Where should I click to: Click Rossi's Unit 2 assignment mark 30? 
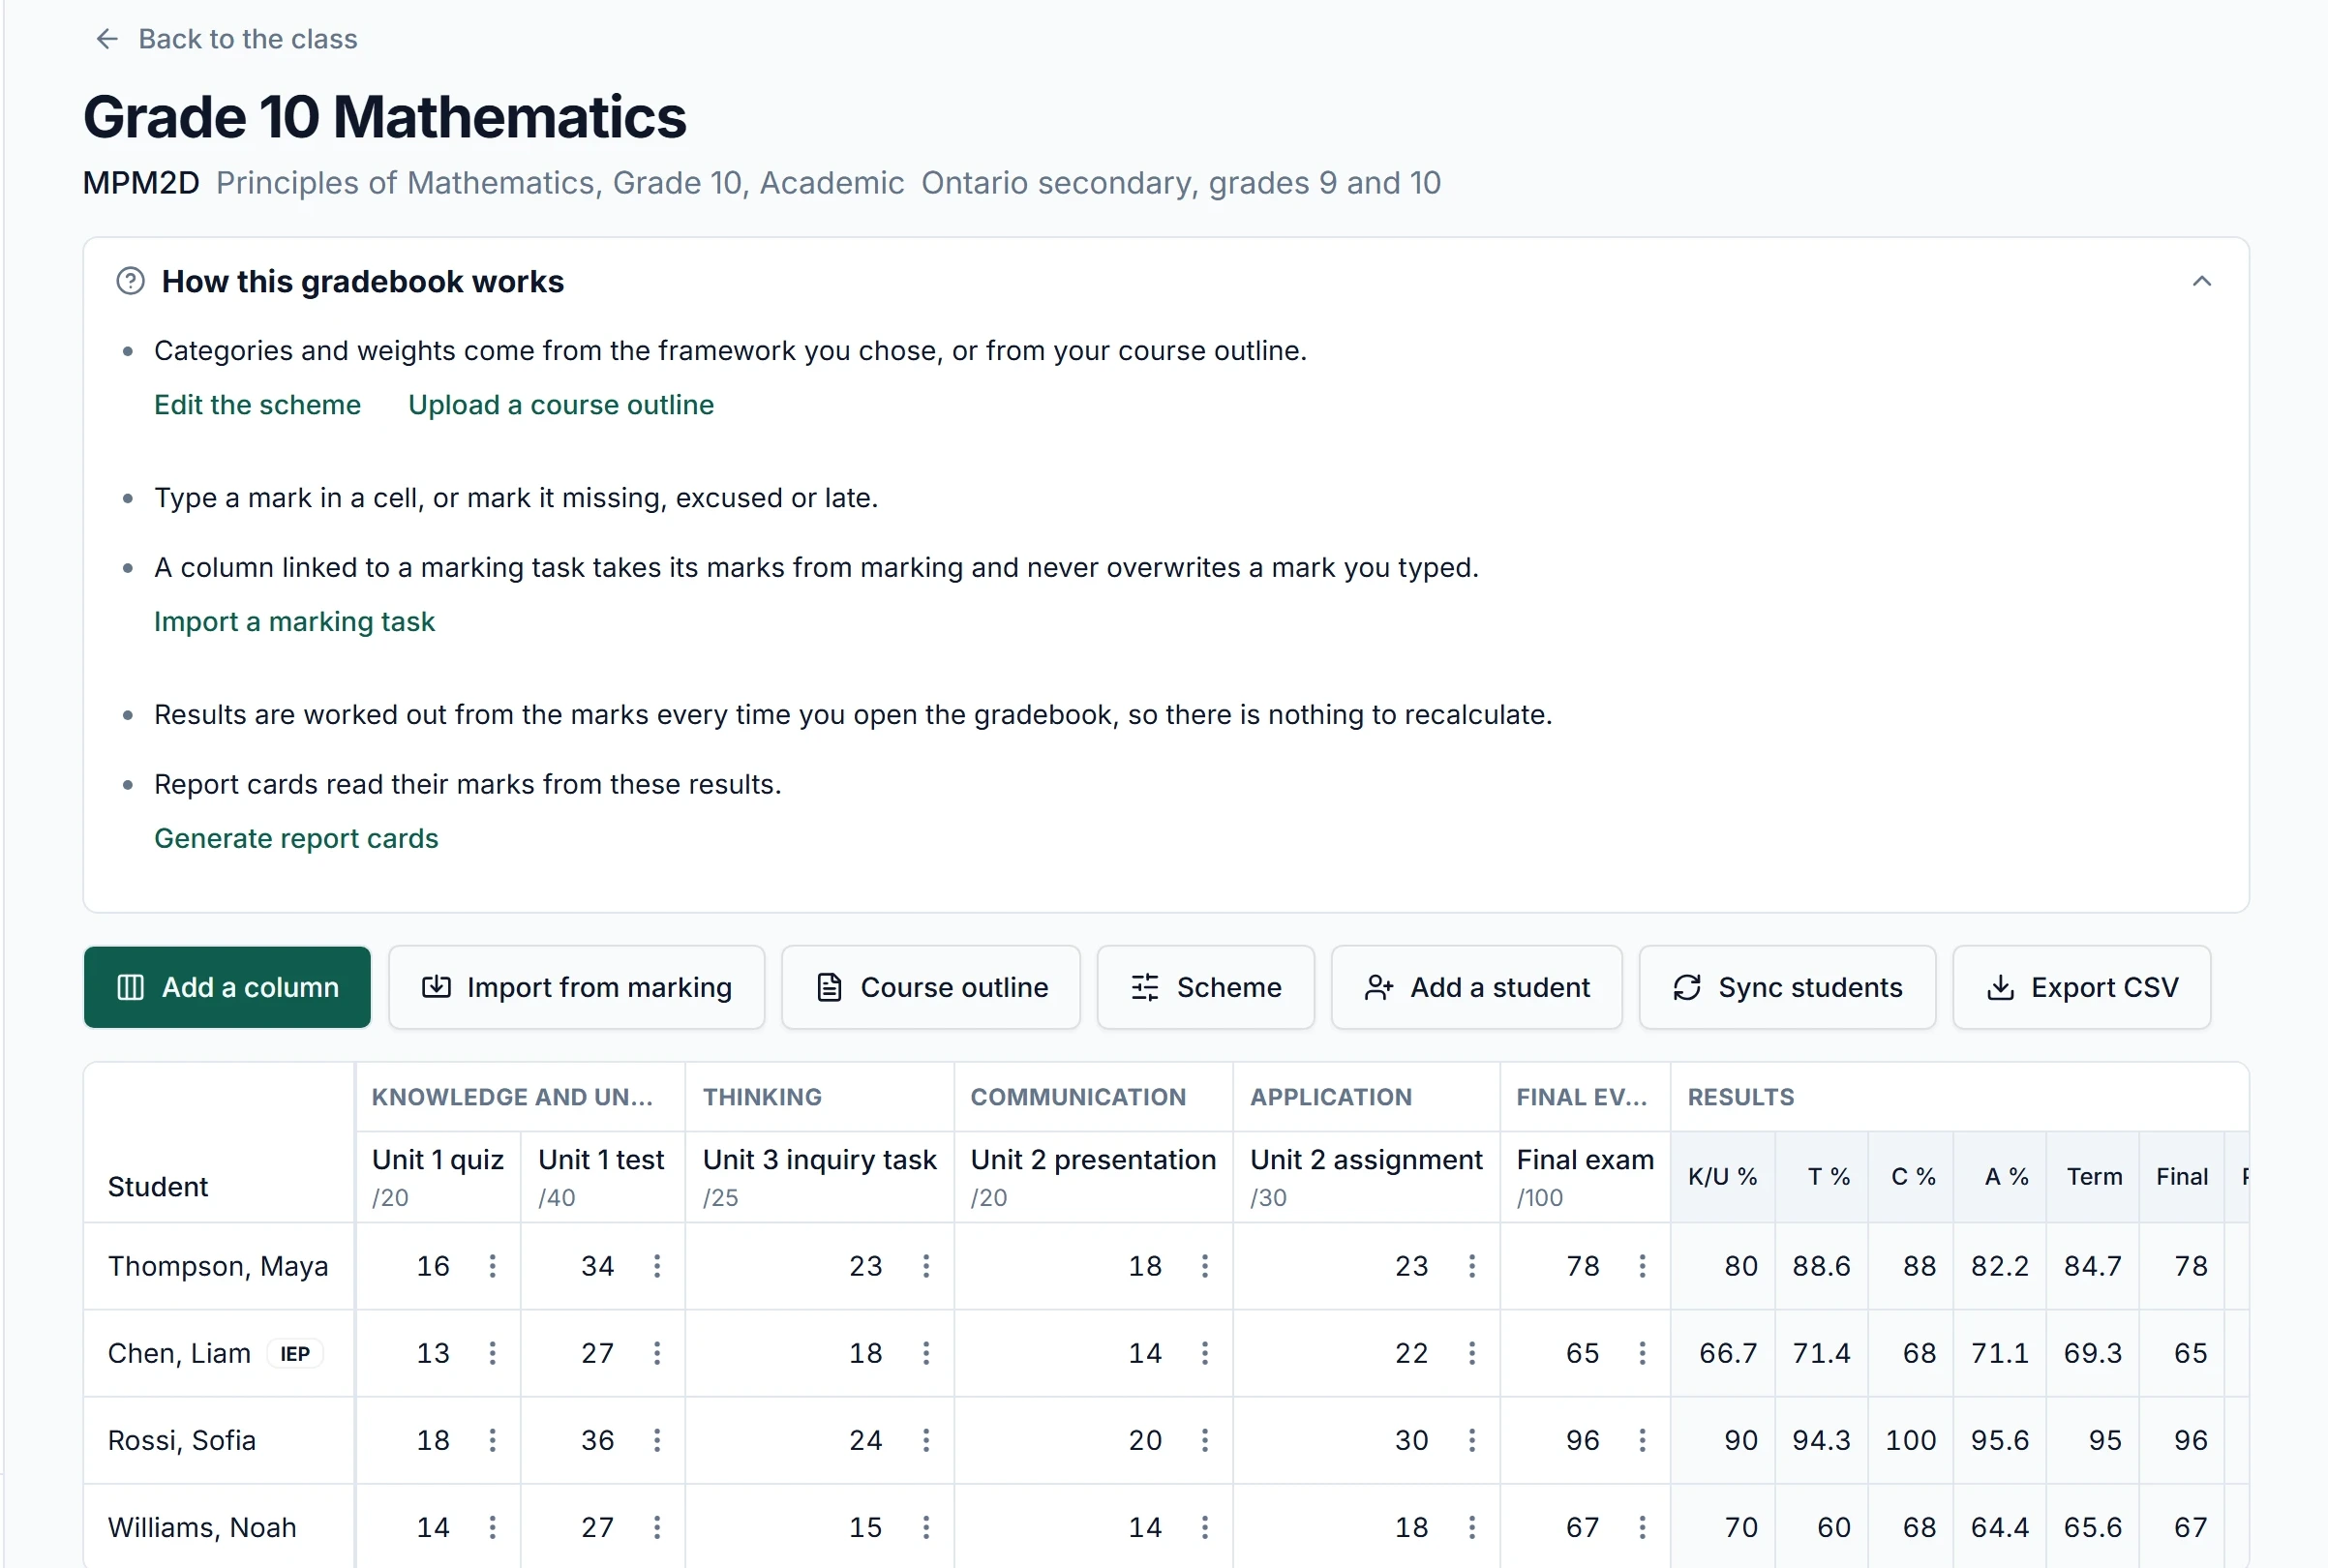1411,1440
